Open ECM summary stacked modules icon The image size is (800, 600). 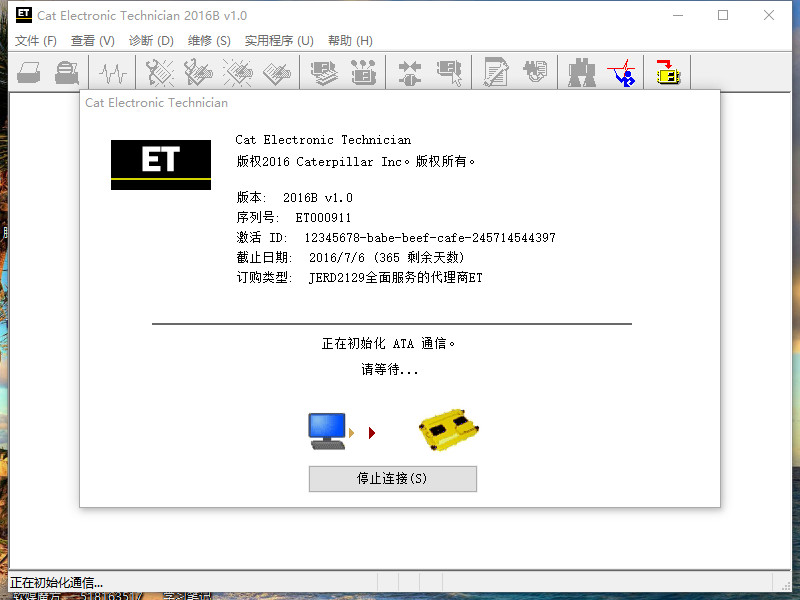[324, 72]
